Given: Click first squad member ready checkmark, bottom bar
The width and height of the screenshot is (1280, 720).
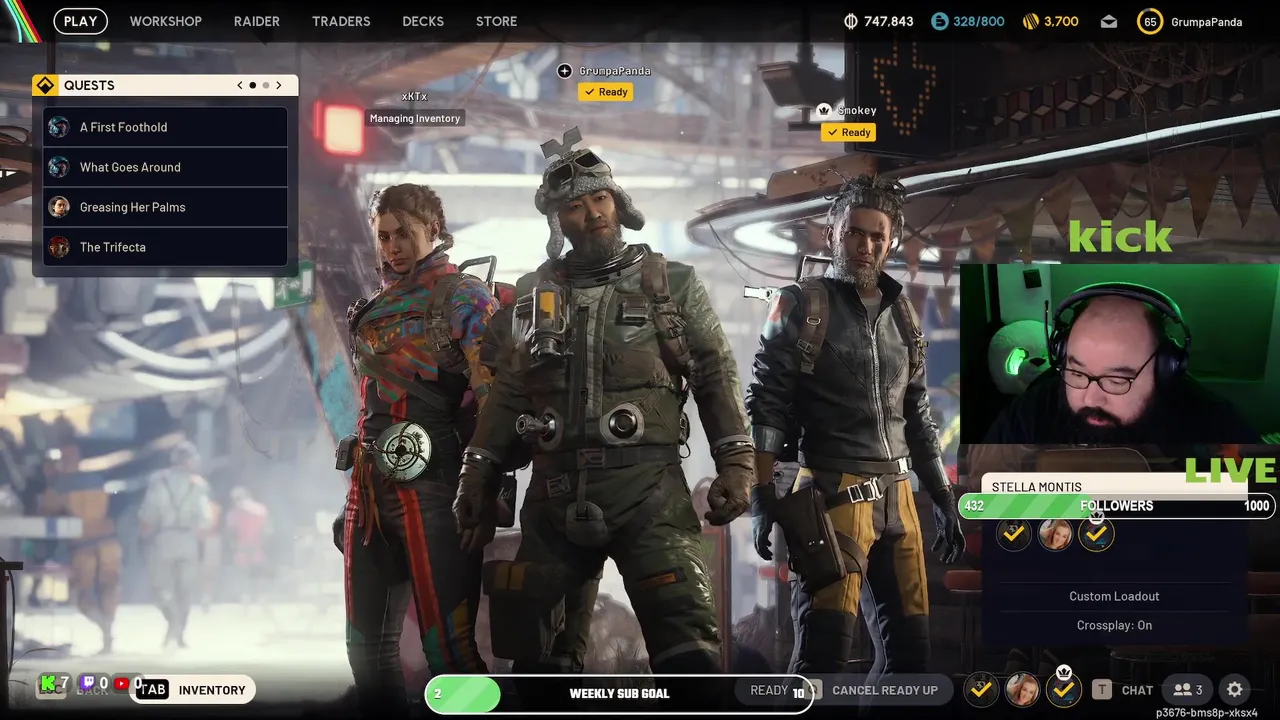Looking at the screenshot, I should (982, 689).
